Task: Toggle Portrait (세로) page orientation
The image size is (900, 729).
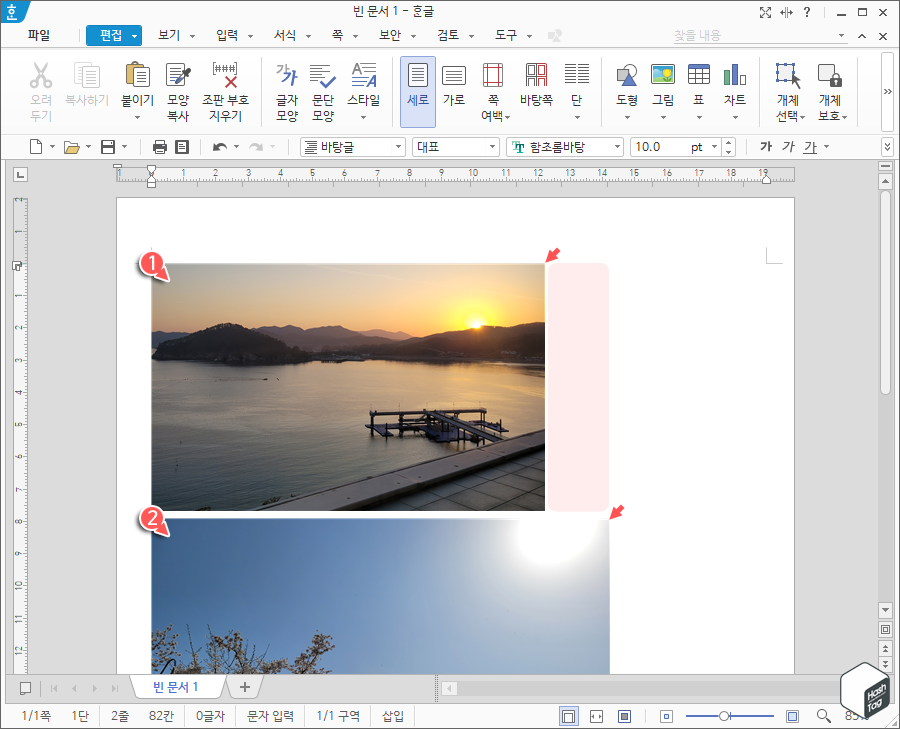Action: pyautogui.click(x=418, y=92)
